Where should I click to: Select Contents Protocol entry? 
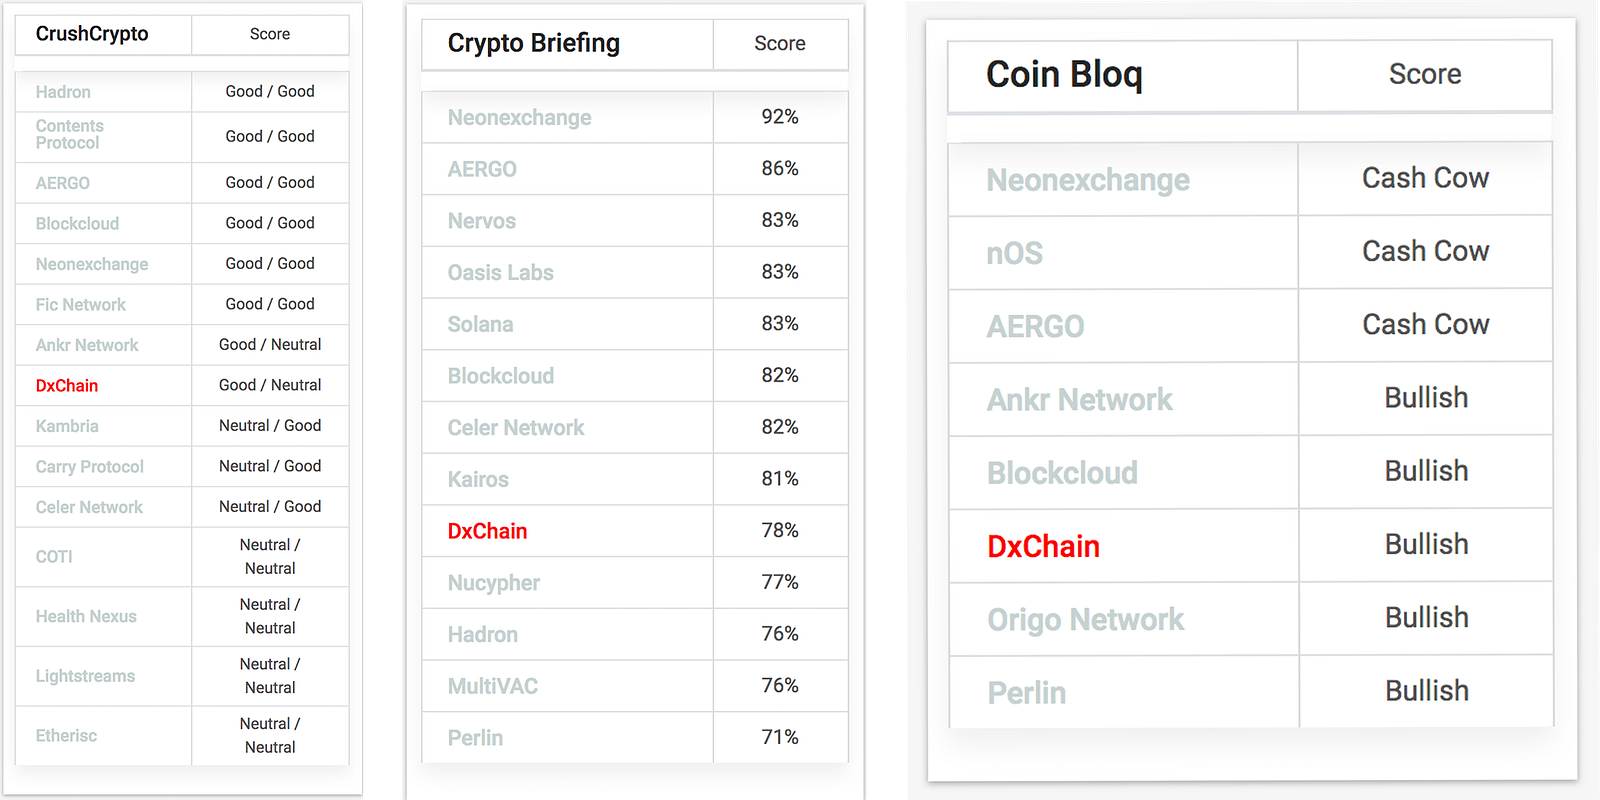(x=70, y=134)
